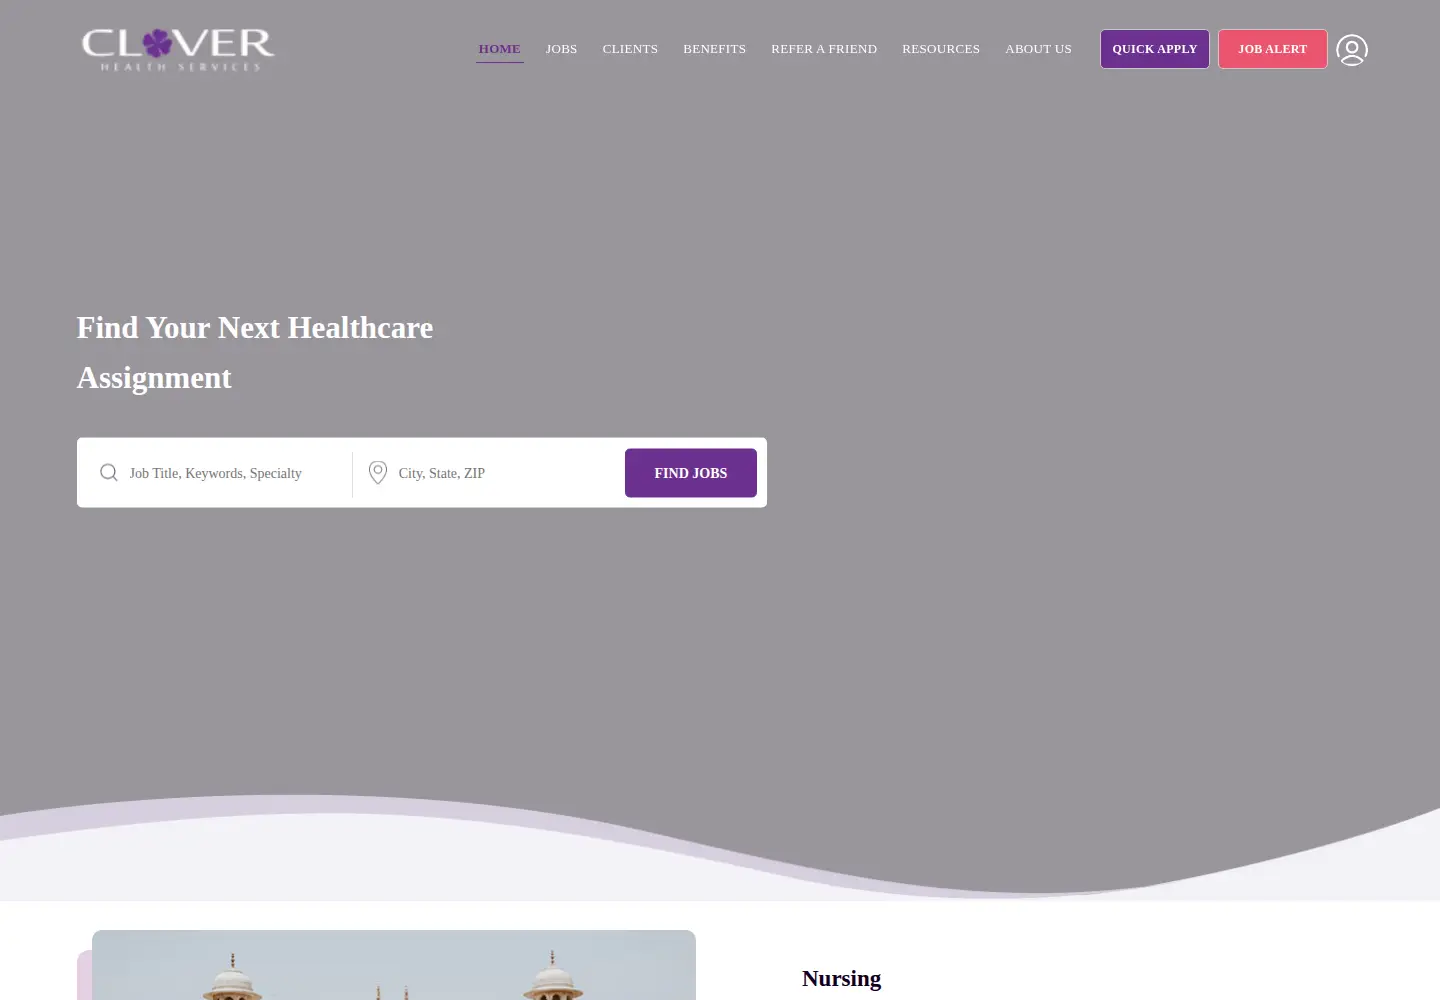Open the Benefits menu item
The height and width of the screenshot is (1000, 1440).
click(x=714, y=49)
